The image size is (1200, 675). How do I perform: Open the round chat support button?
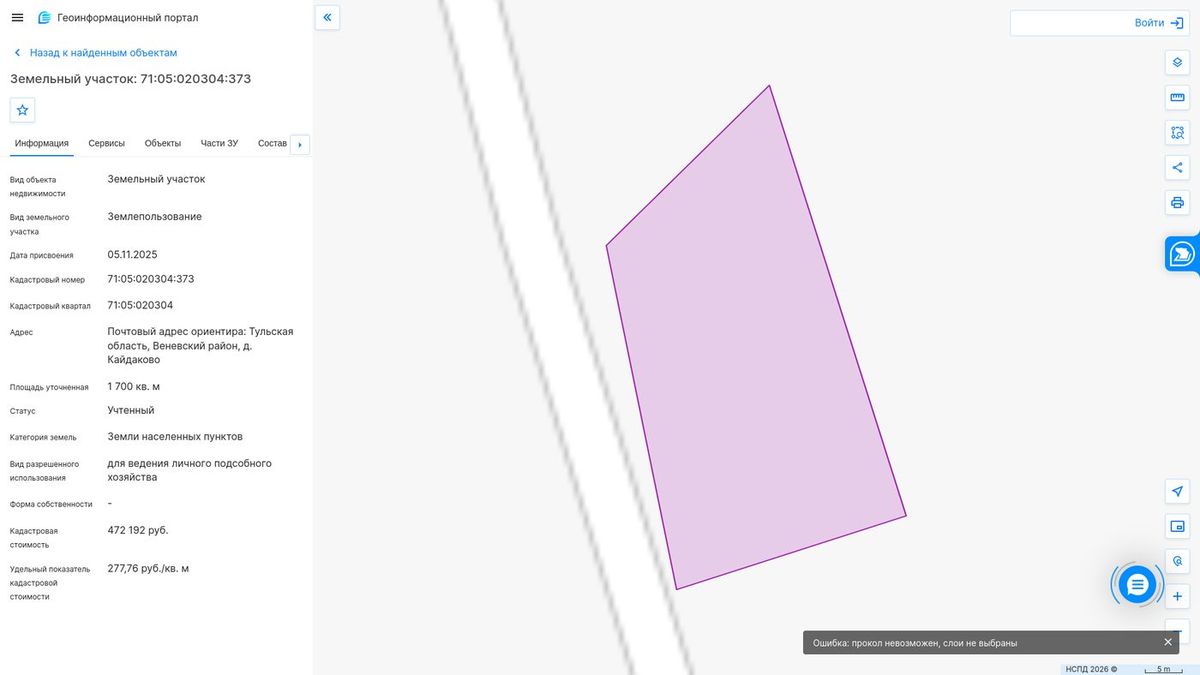coord(1137,585)
